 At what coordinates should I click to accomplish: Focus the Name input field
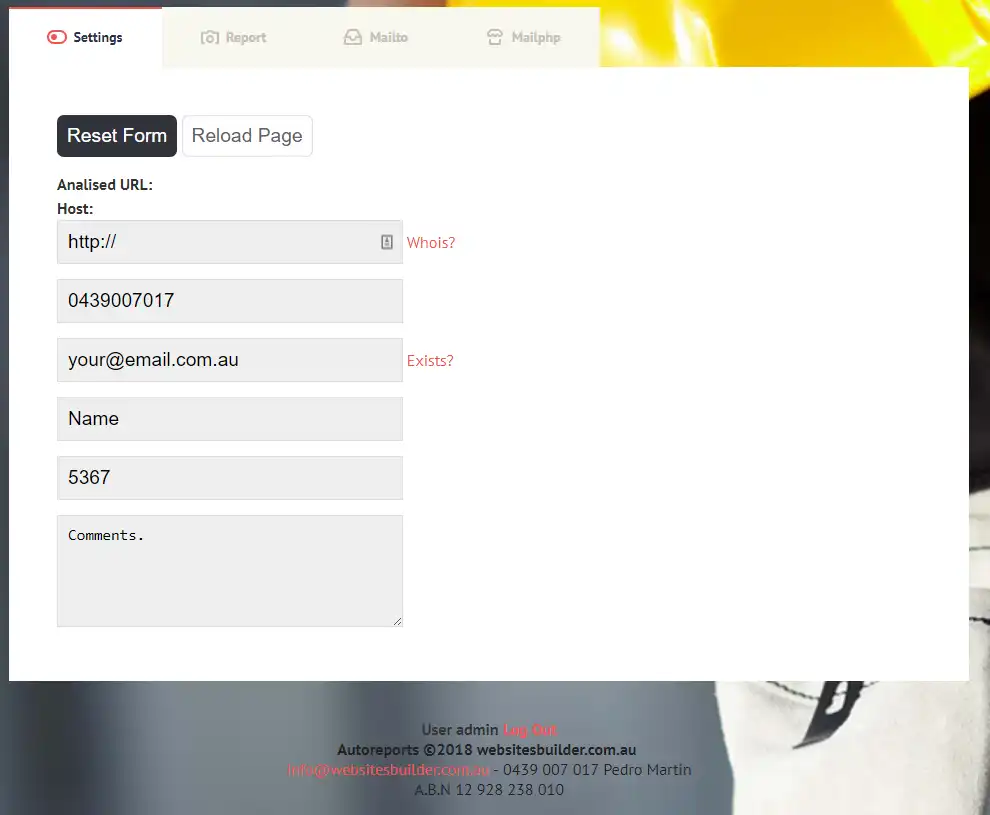230,419
